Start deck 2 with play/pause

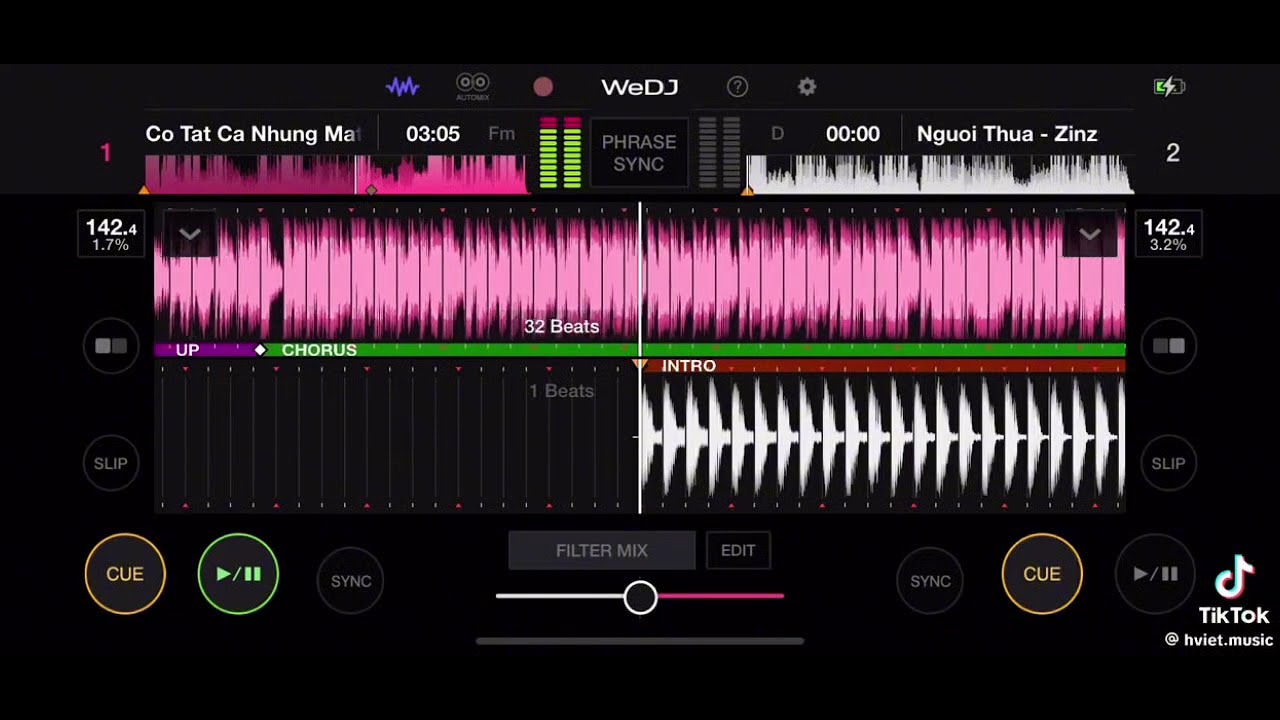pos(1155,574)
